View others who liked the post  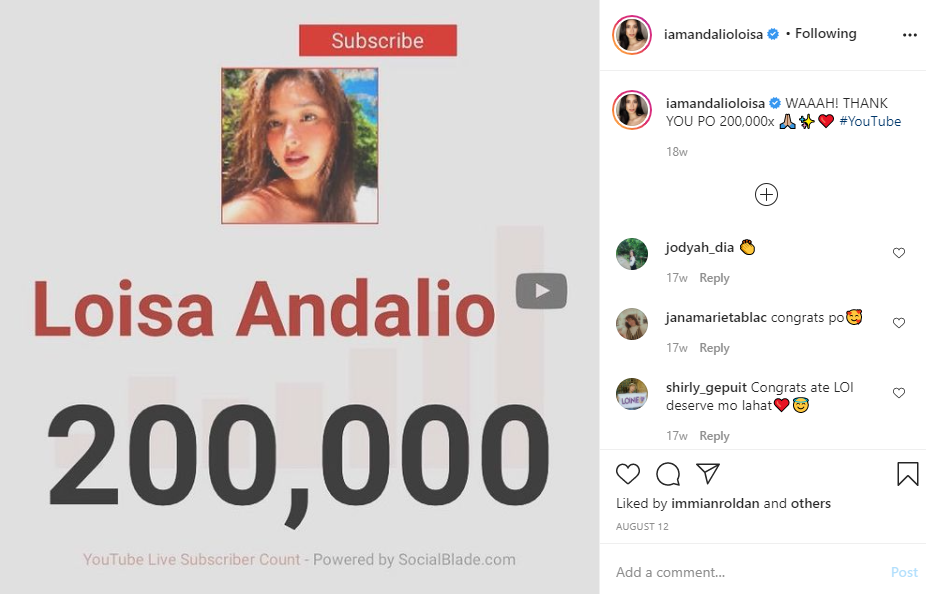[x=810, y=503]
